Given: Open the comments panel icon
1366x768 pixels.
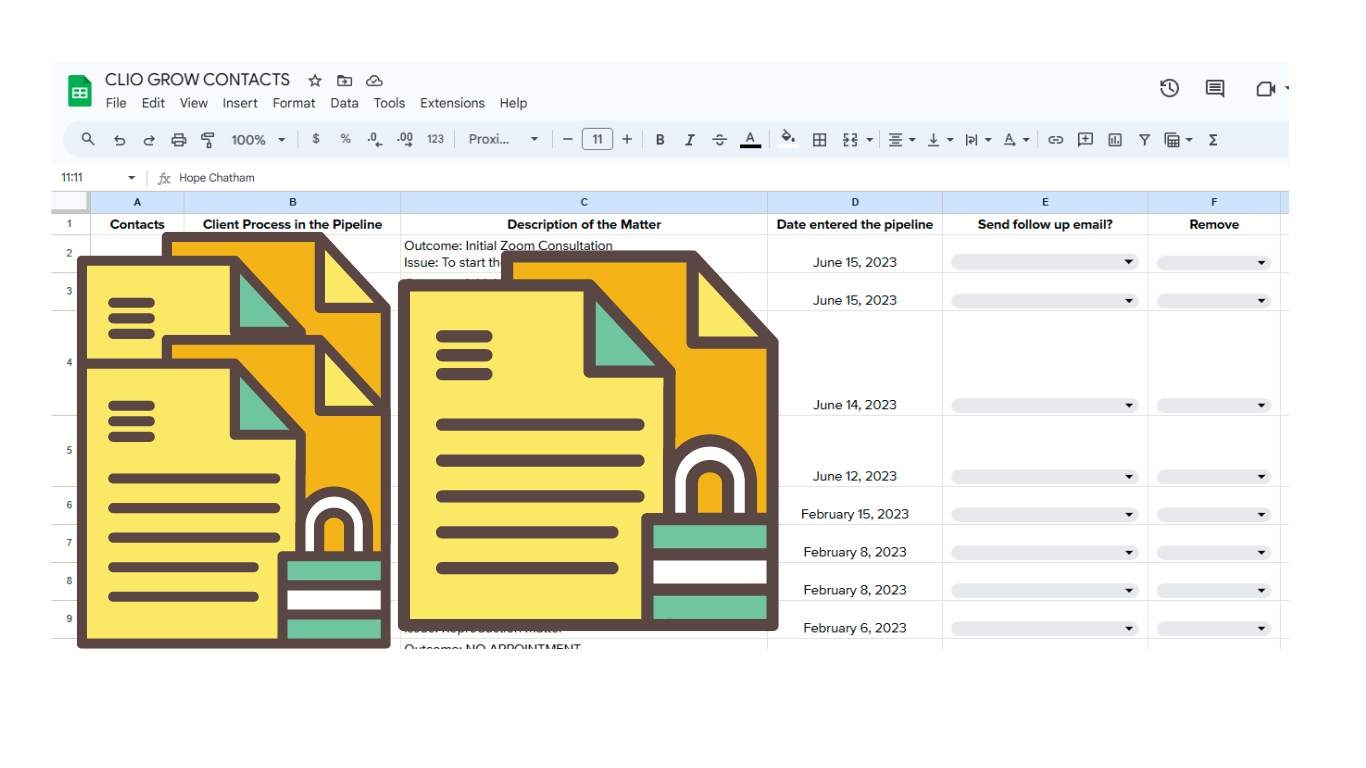Looking at the screenshot, I should click(x=1215, y=88).
